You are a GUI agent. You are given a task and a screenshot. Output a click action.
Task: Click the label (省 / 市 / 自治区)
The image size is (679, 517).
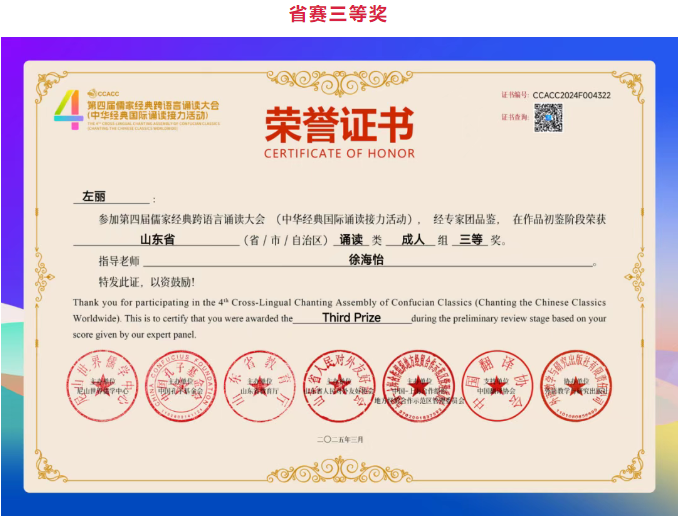tap(286, 240)
